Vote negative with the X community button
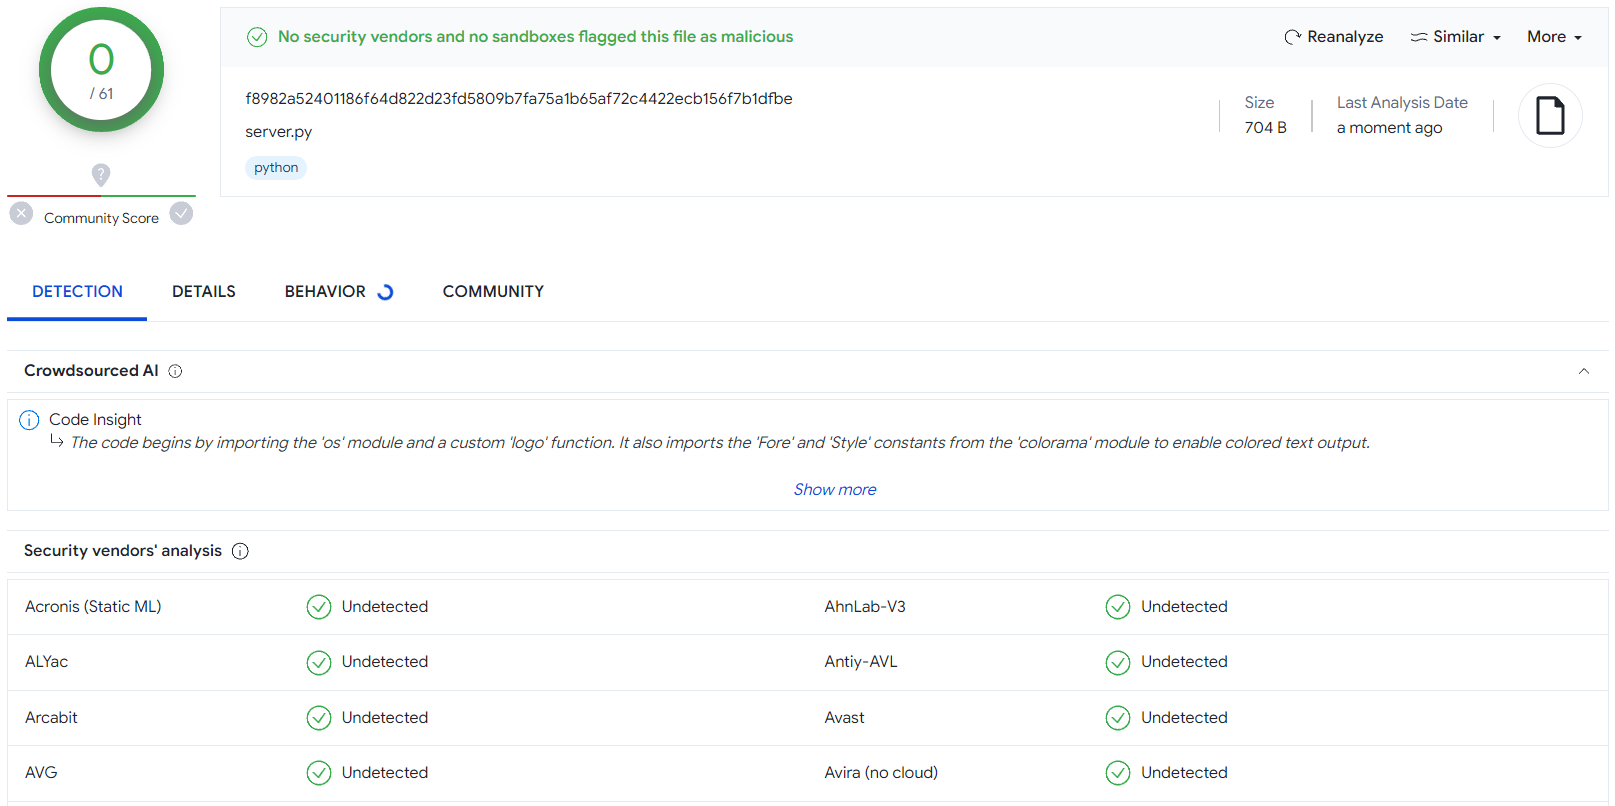This screenshot has width=1615, height=806. tap(21, 214)
